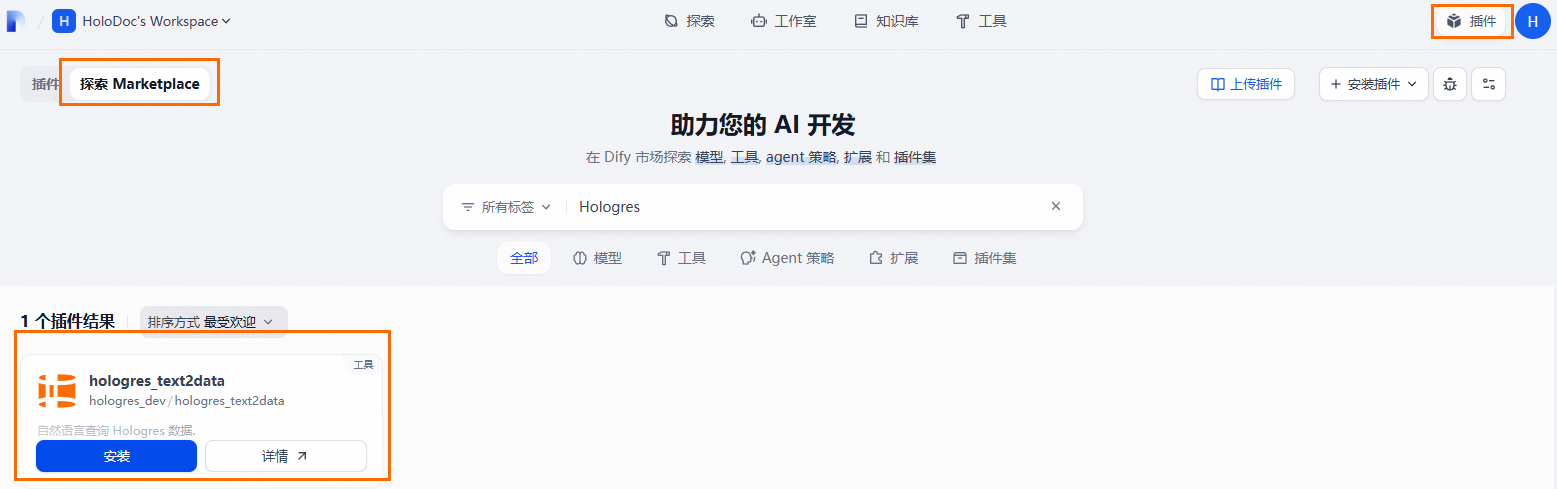The height and width of the screenshot is (489, 1557).
Task: Click the 插件 button in the header
Action: 1471,21
